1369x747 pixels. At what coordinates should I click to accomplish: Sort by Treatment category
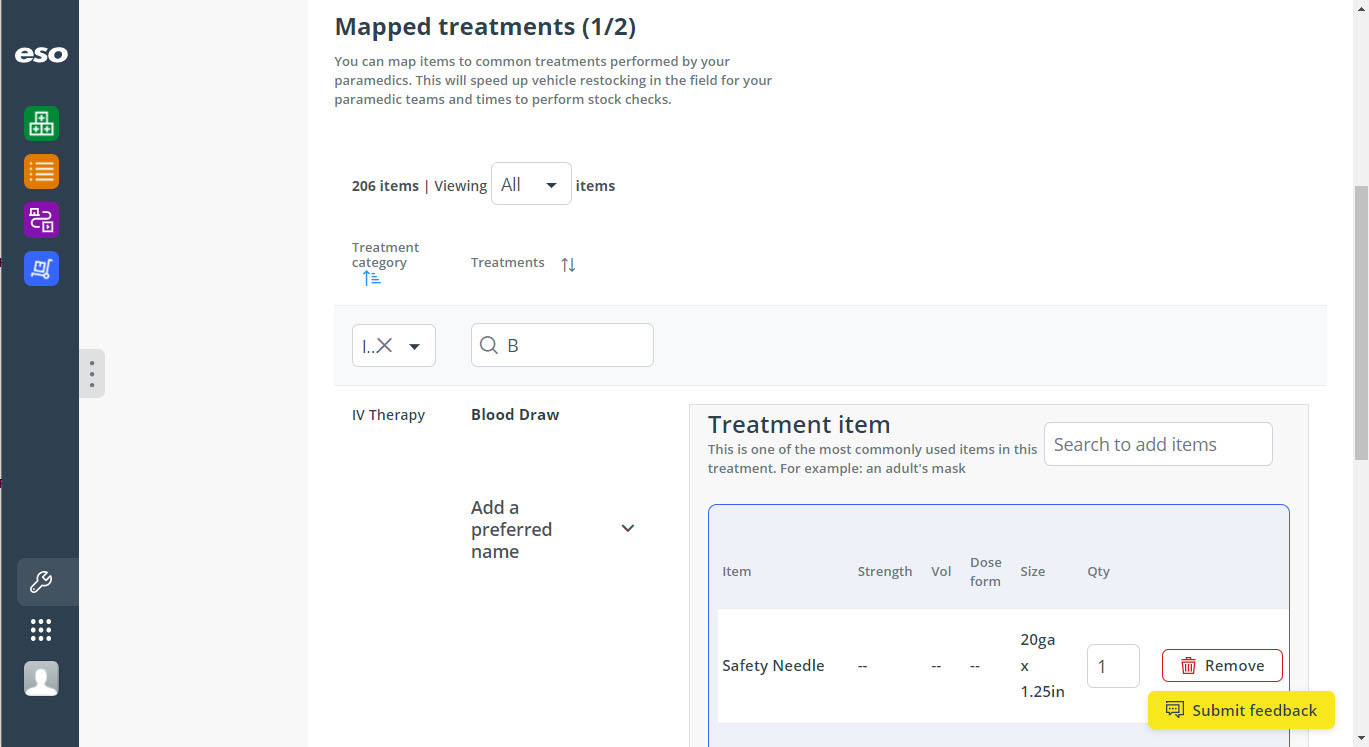tap(371, 279)
